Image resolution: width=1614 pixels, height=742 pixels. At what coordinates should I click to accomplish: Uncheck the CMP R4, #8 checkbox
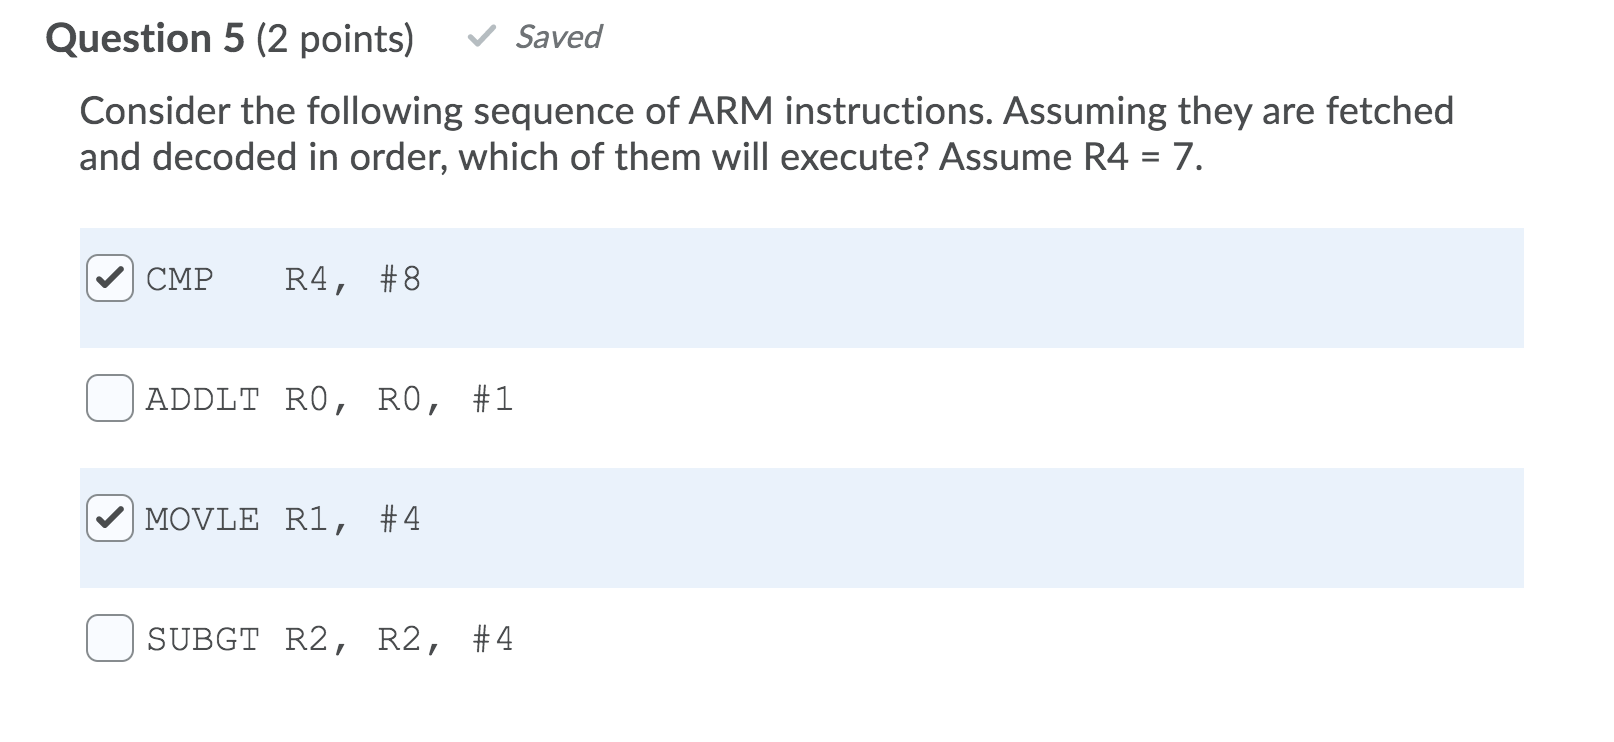109,278
